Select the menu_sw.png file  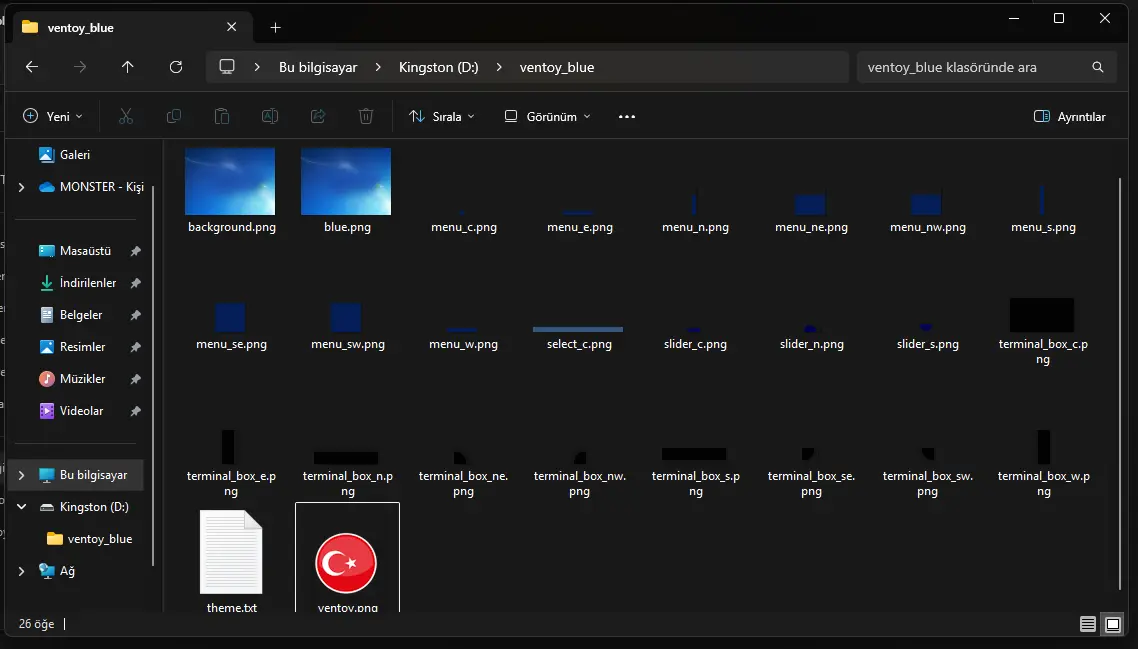click(x=347, y=325)
